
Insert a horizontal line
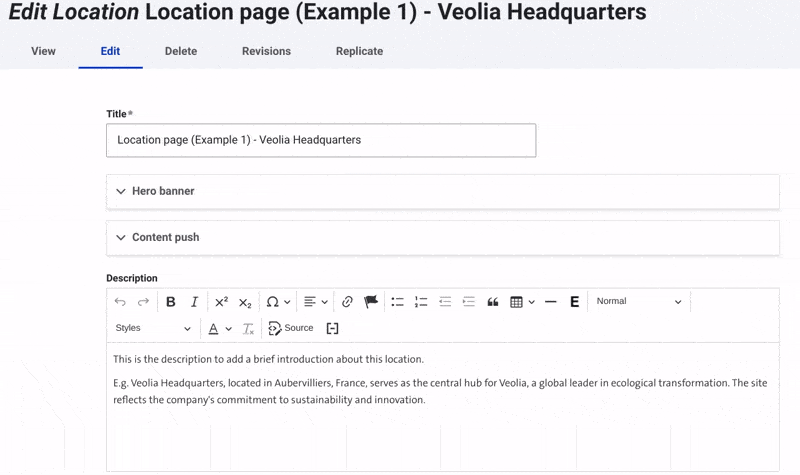coord(551,302)
